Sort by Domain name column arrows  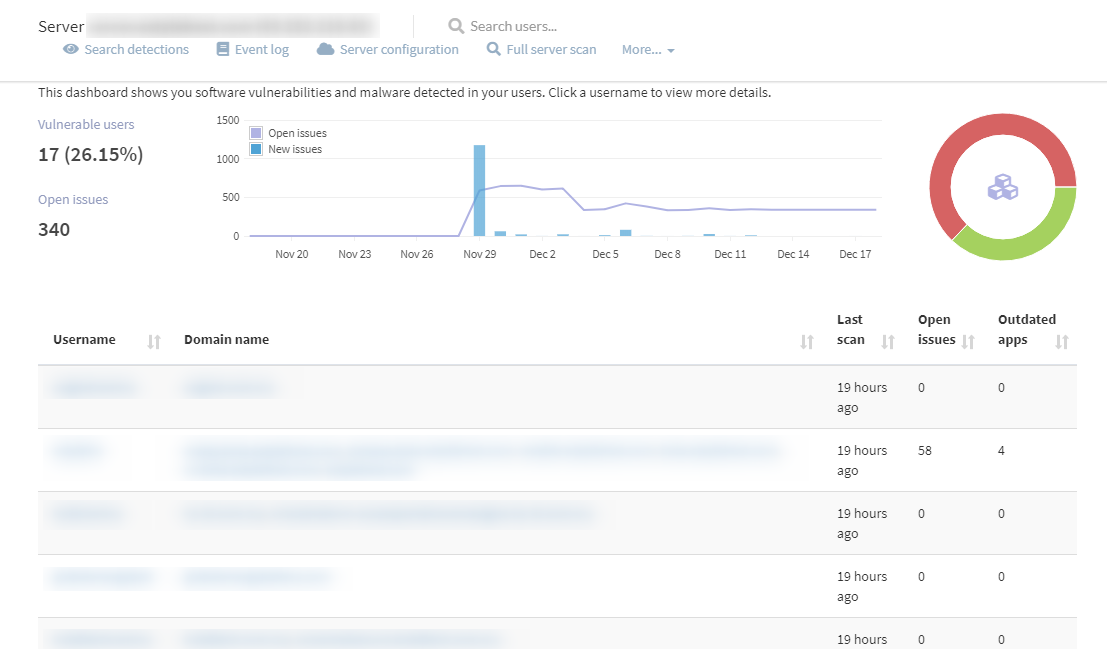[807, 342]
